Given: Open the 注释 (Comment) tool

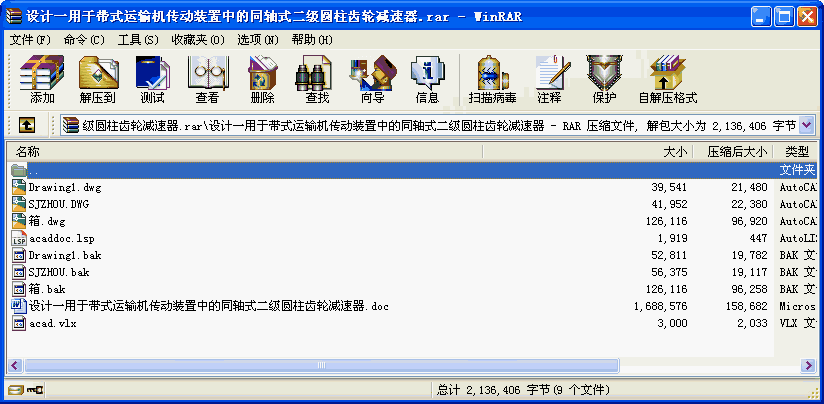Looking at the screenshot, I should pyautogui.click(x=550, y=79).
